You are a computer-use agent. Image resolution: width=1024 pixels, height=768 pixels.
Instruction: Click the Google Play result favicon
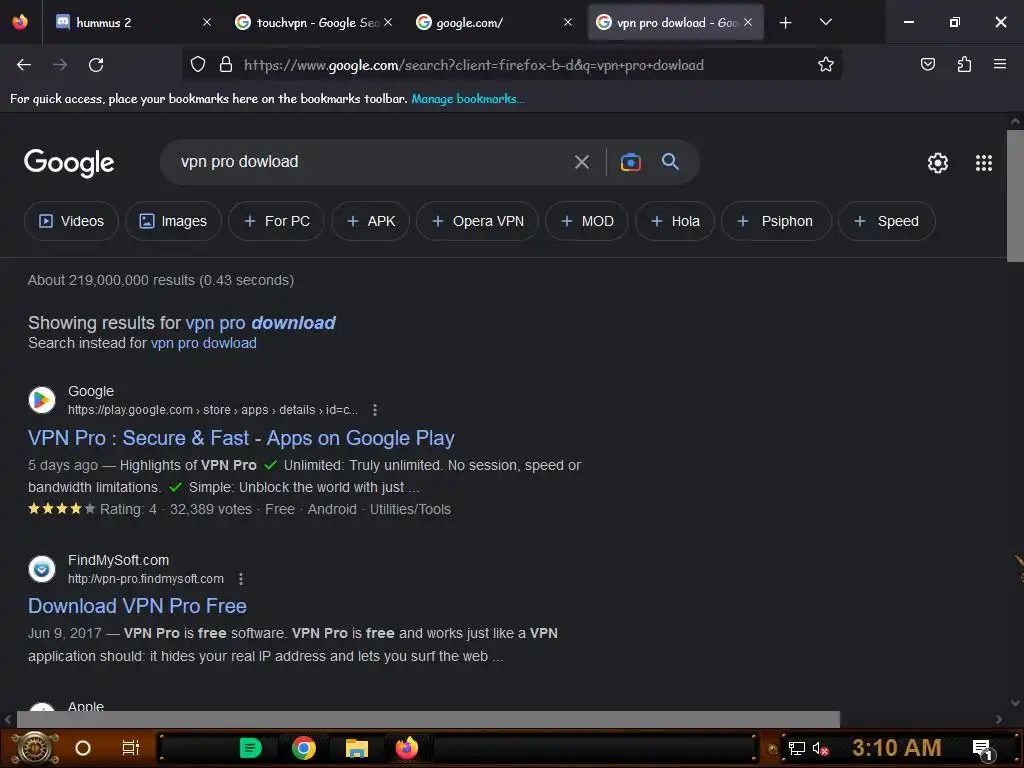42,400
